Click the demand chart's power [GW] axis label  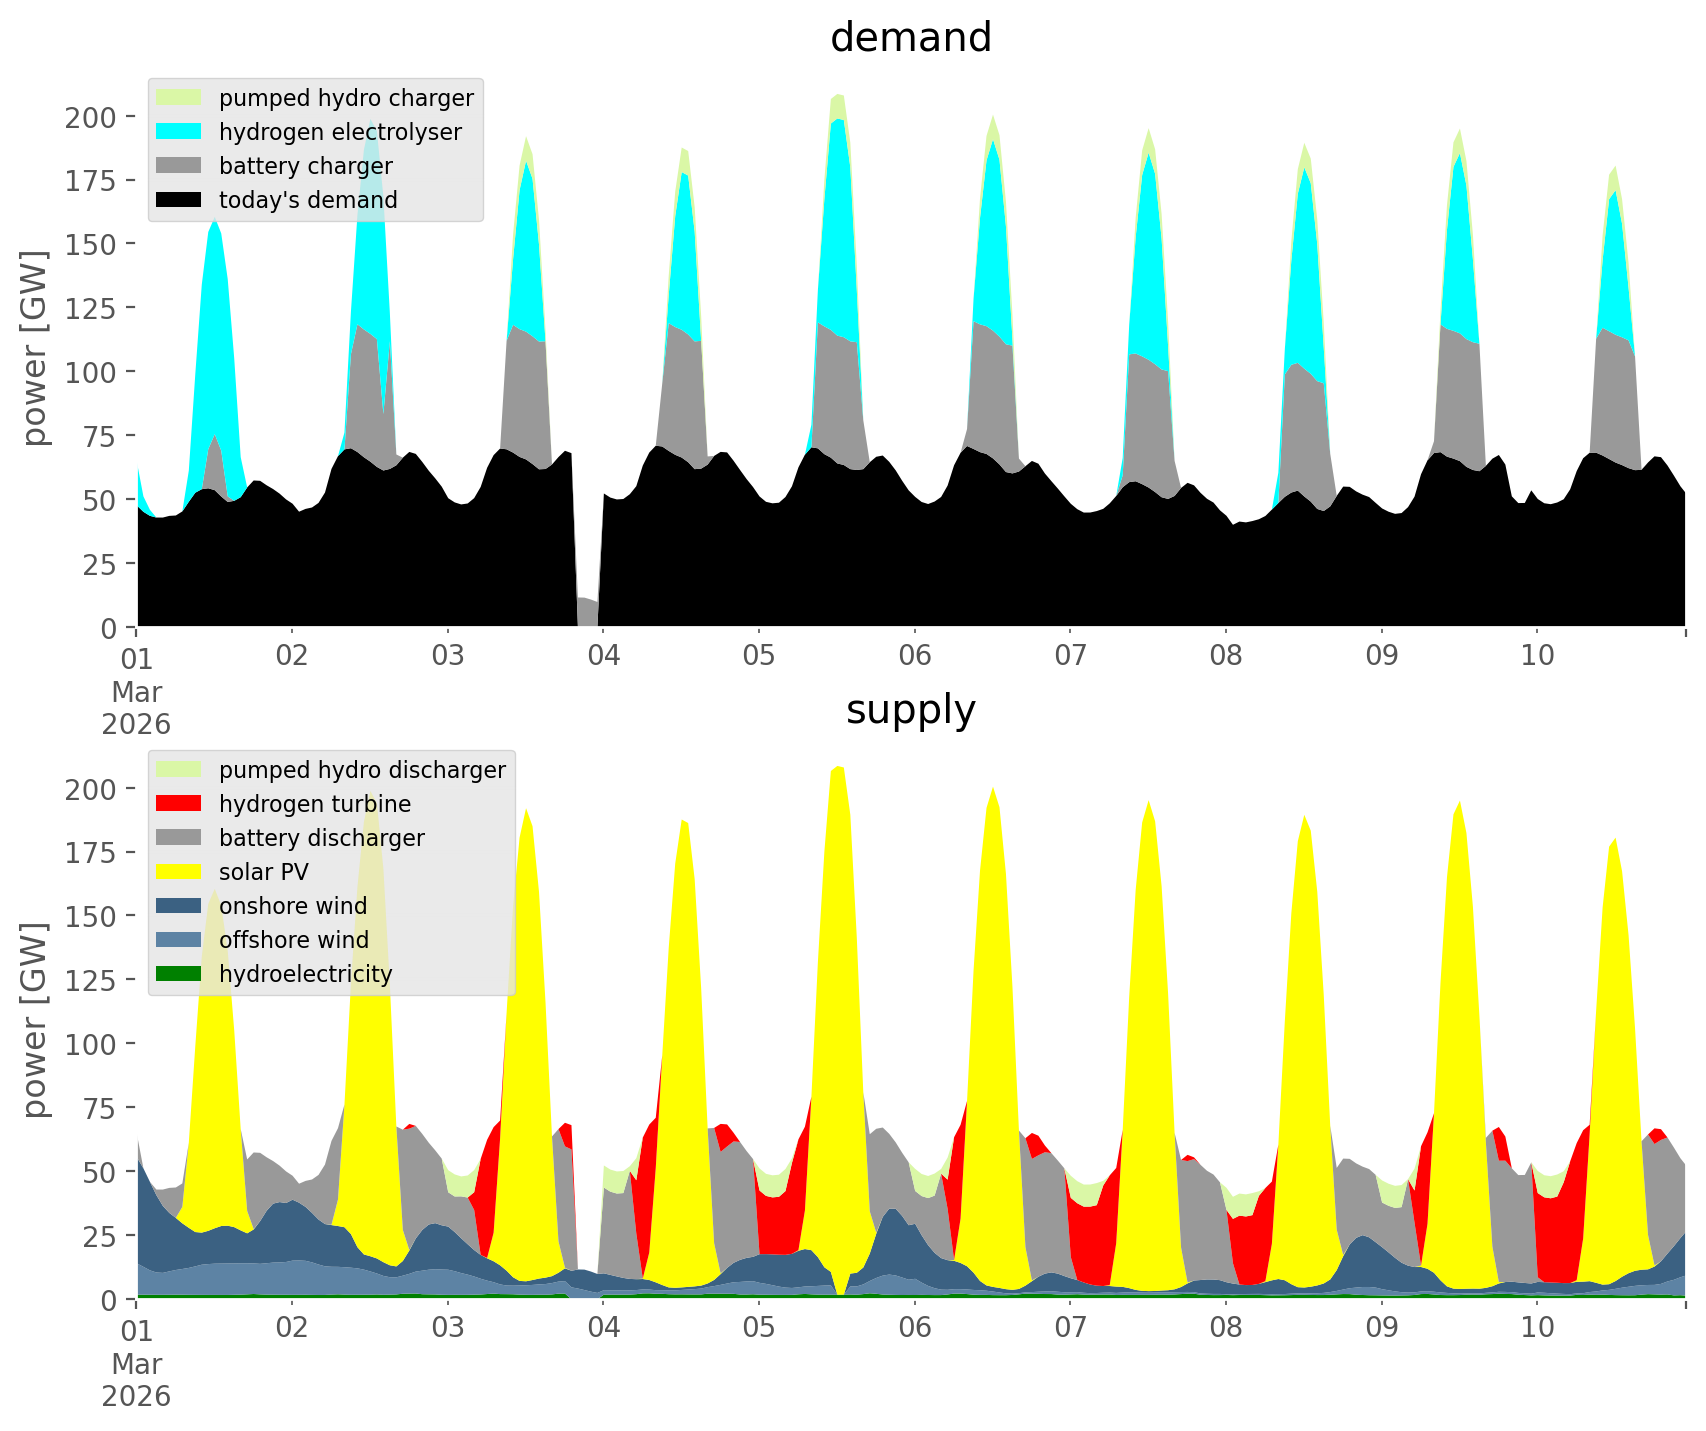click(35, 348)
